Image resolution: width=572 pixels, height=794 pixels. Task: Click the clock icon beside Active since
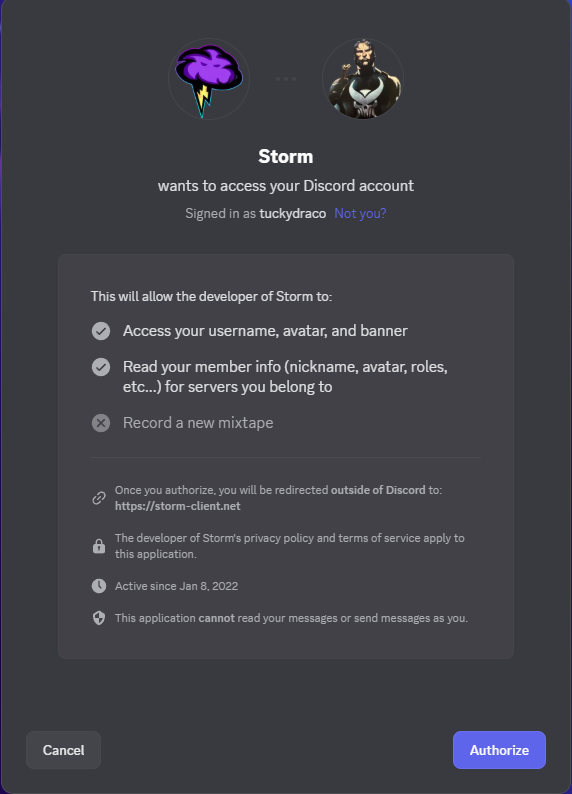(99, 586)
